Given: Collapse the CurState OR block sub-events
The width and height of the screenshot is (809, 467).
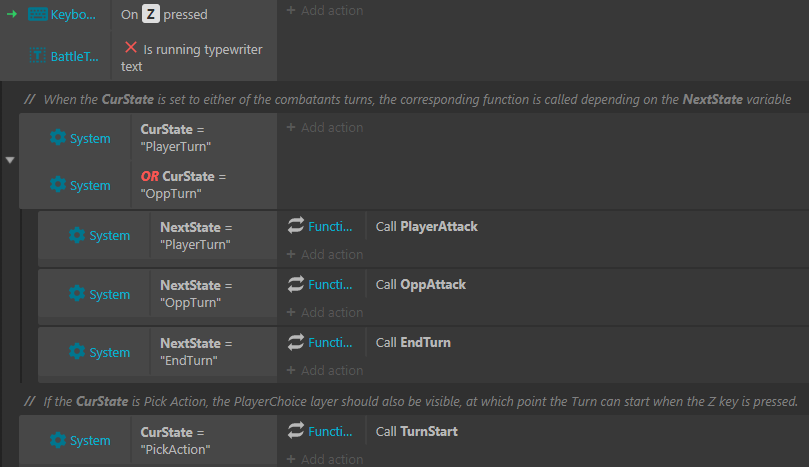Looking at the screenshot, I should tap(10, 160).
